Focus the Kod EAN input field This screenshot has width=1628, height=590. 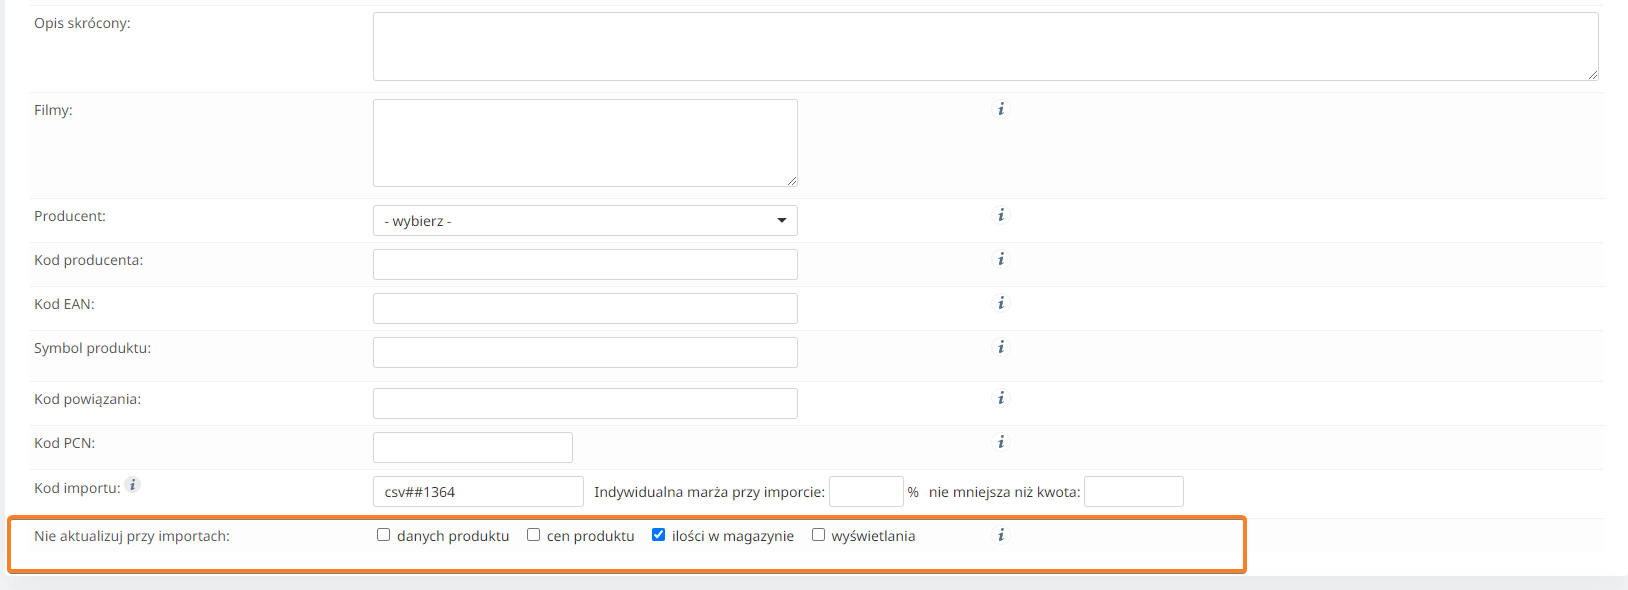pos(585,308)
